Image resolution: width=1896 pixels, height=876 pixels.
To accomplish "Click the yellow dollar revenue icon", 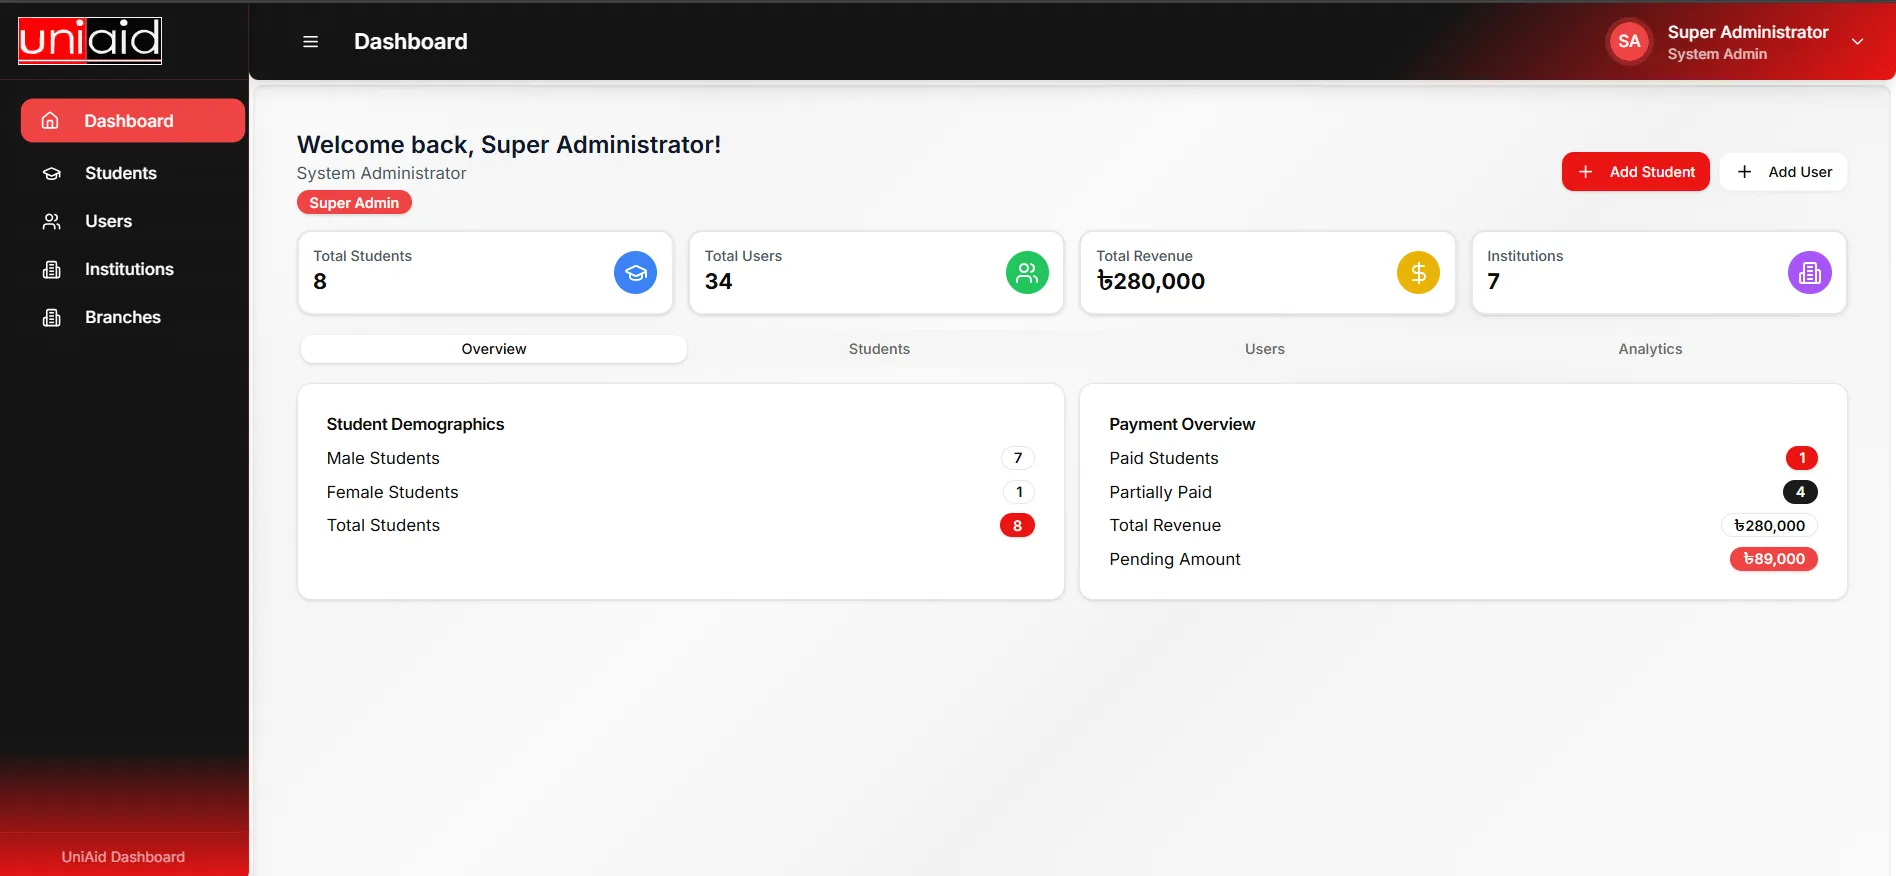I will [x=1417, y=273].
